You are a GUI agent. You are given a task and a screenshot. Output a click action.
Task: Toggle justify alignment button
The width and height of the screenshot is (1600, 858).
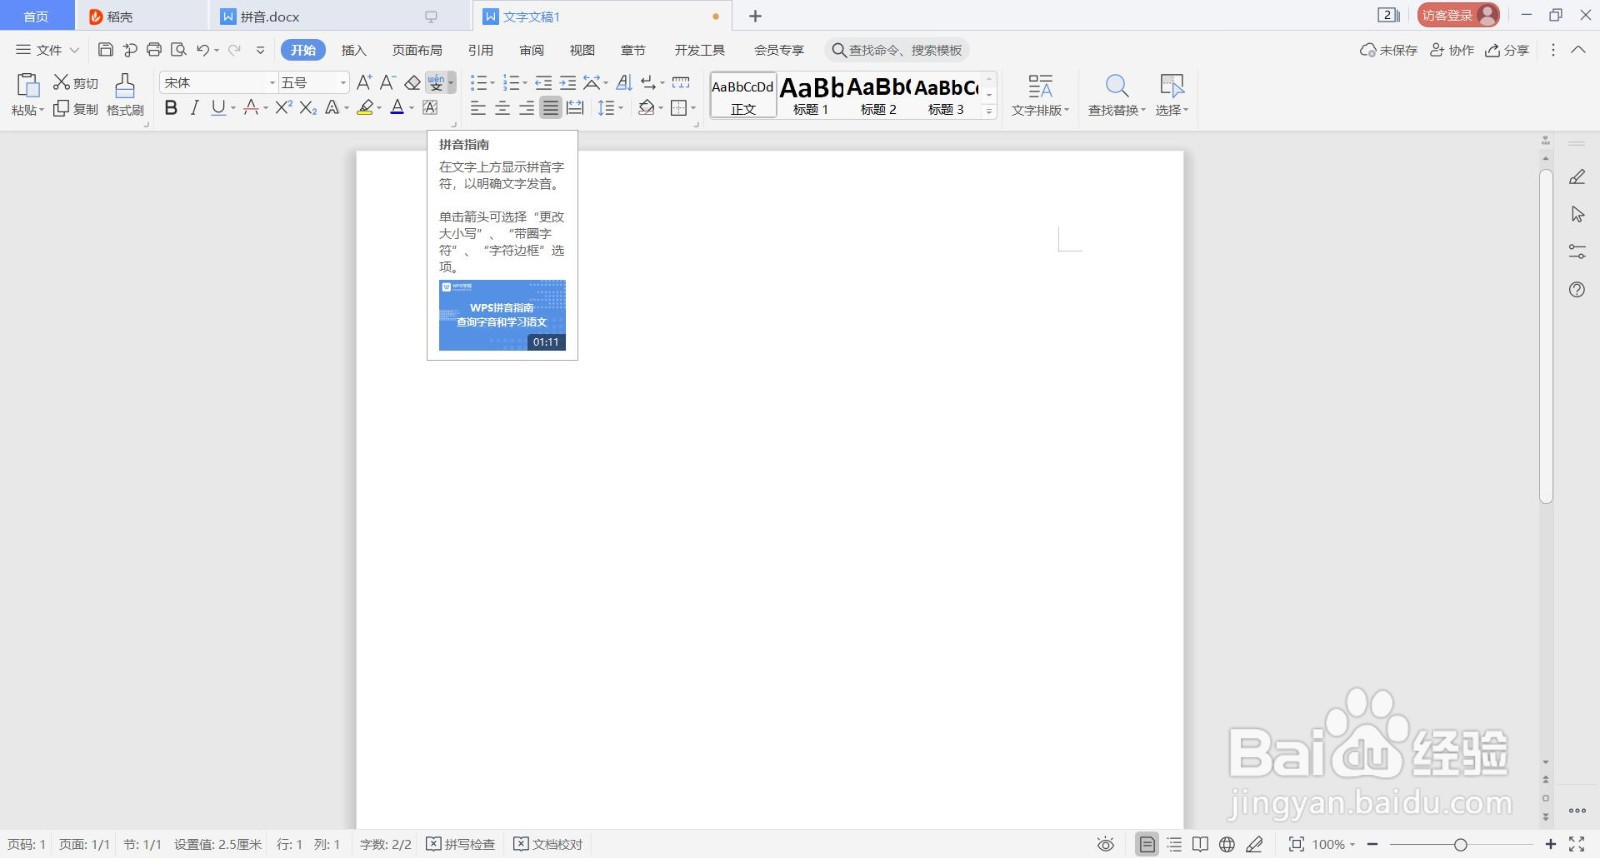coord(551,107)
